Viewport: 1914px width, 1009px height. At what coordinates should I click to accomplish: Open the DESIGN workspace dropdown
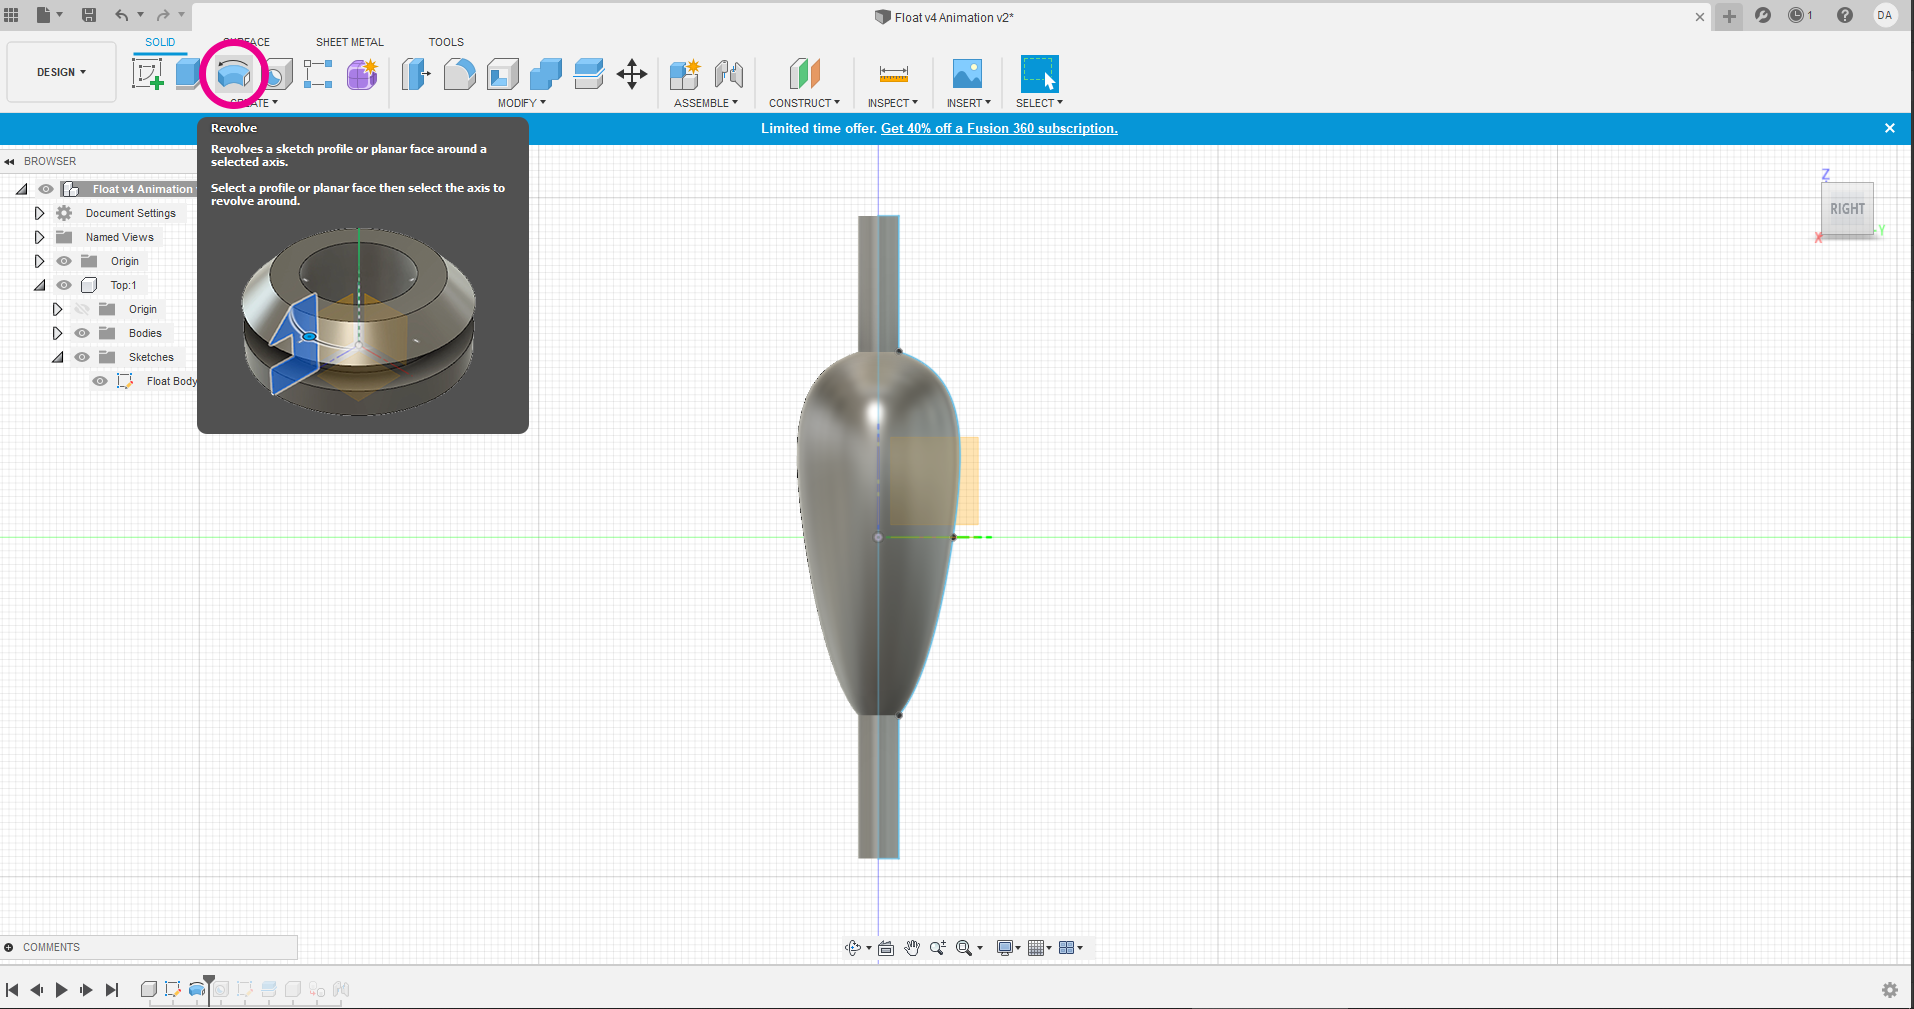click(62, 72)
